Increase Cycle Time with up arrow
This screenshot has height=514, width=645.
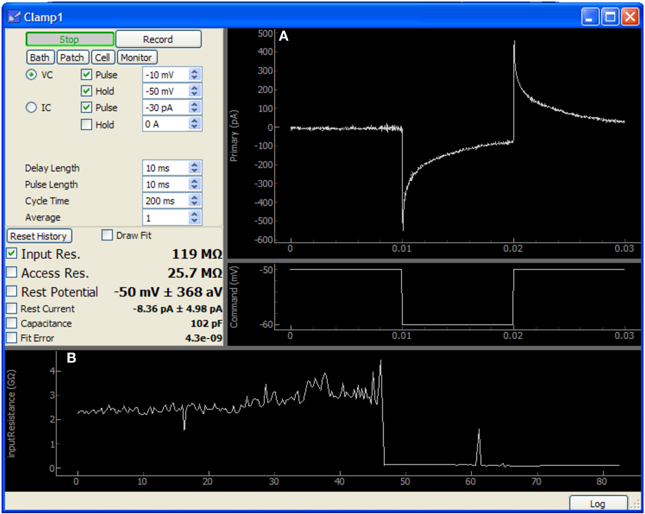pyautogui.click(x=195, y=197)
